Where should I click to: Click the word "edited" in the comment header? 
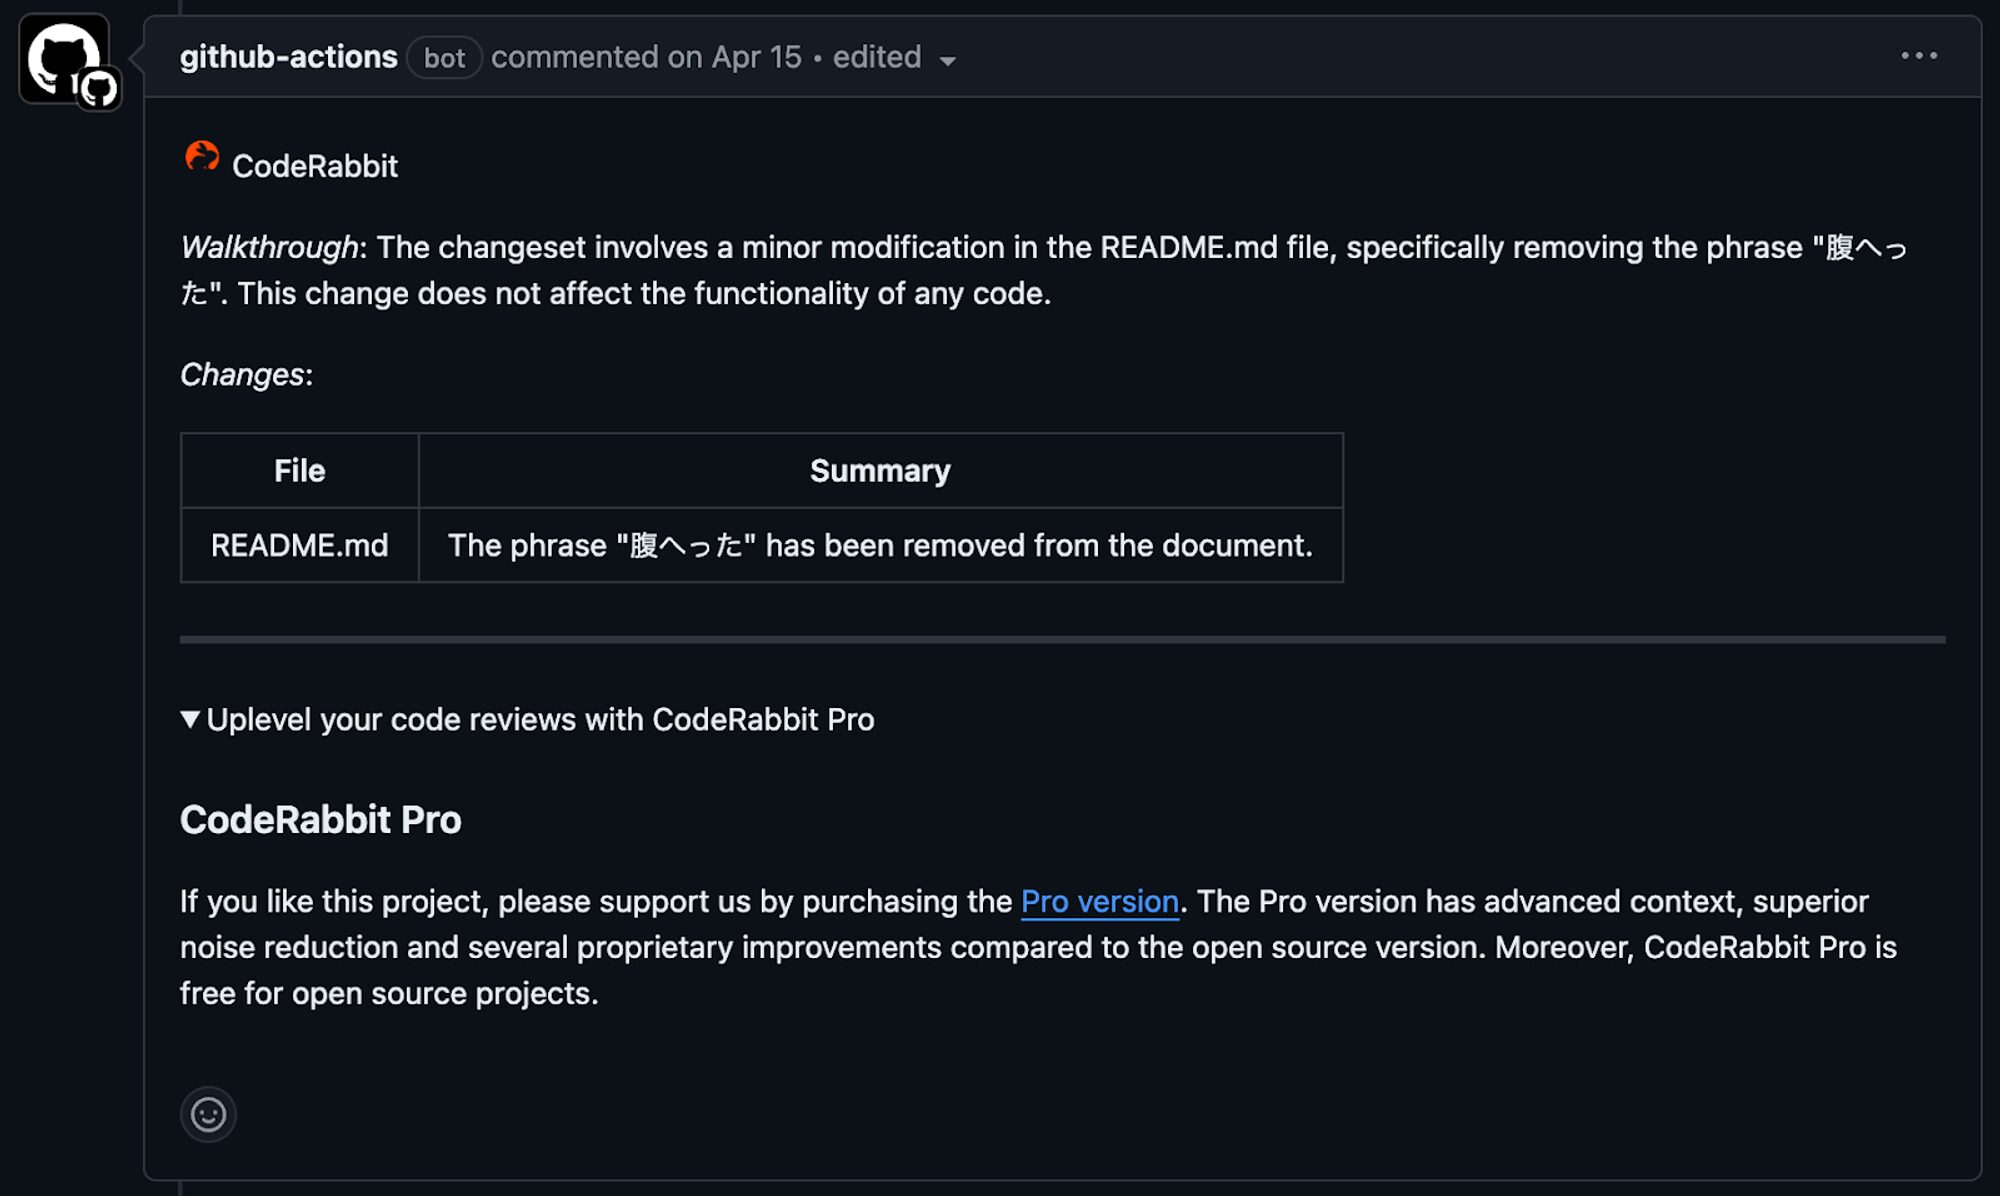pyautogui.click(x=876, y=57)
